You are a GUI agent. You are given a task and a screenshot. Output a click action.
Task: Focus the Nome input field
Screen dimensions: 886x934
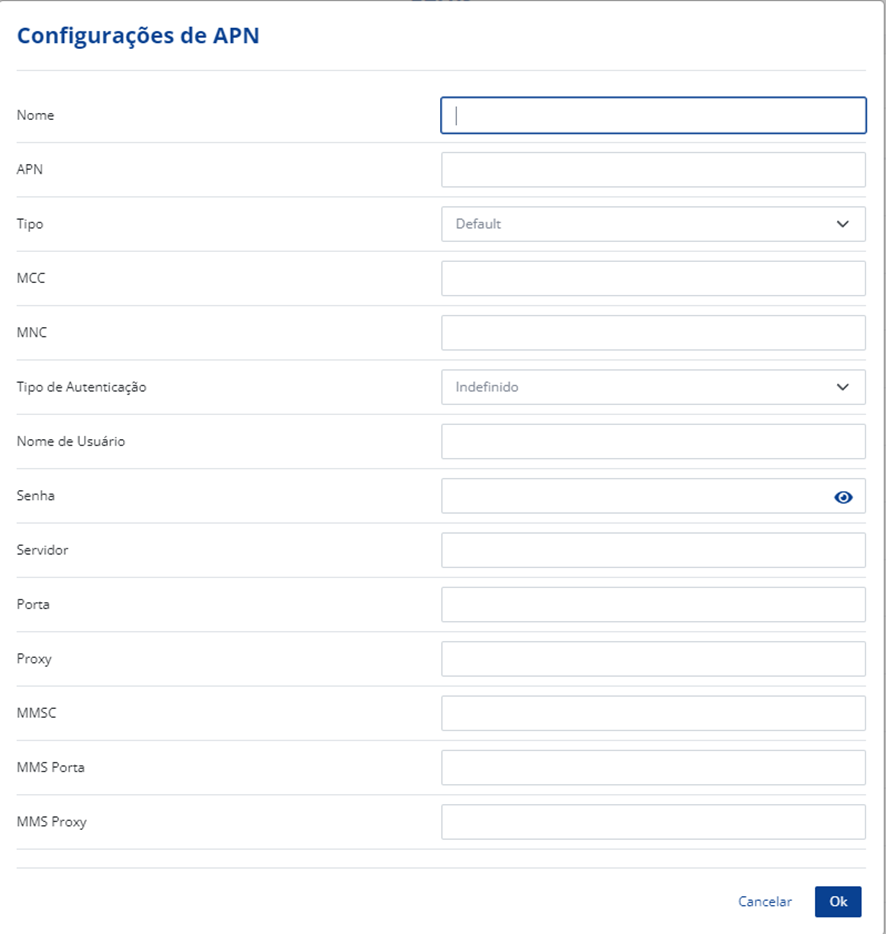653,115
